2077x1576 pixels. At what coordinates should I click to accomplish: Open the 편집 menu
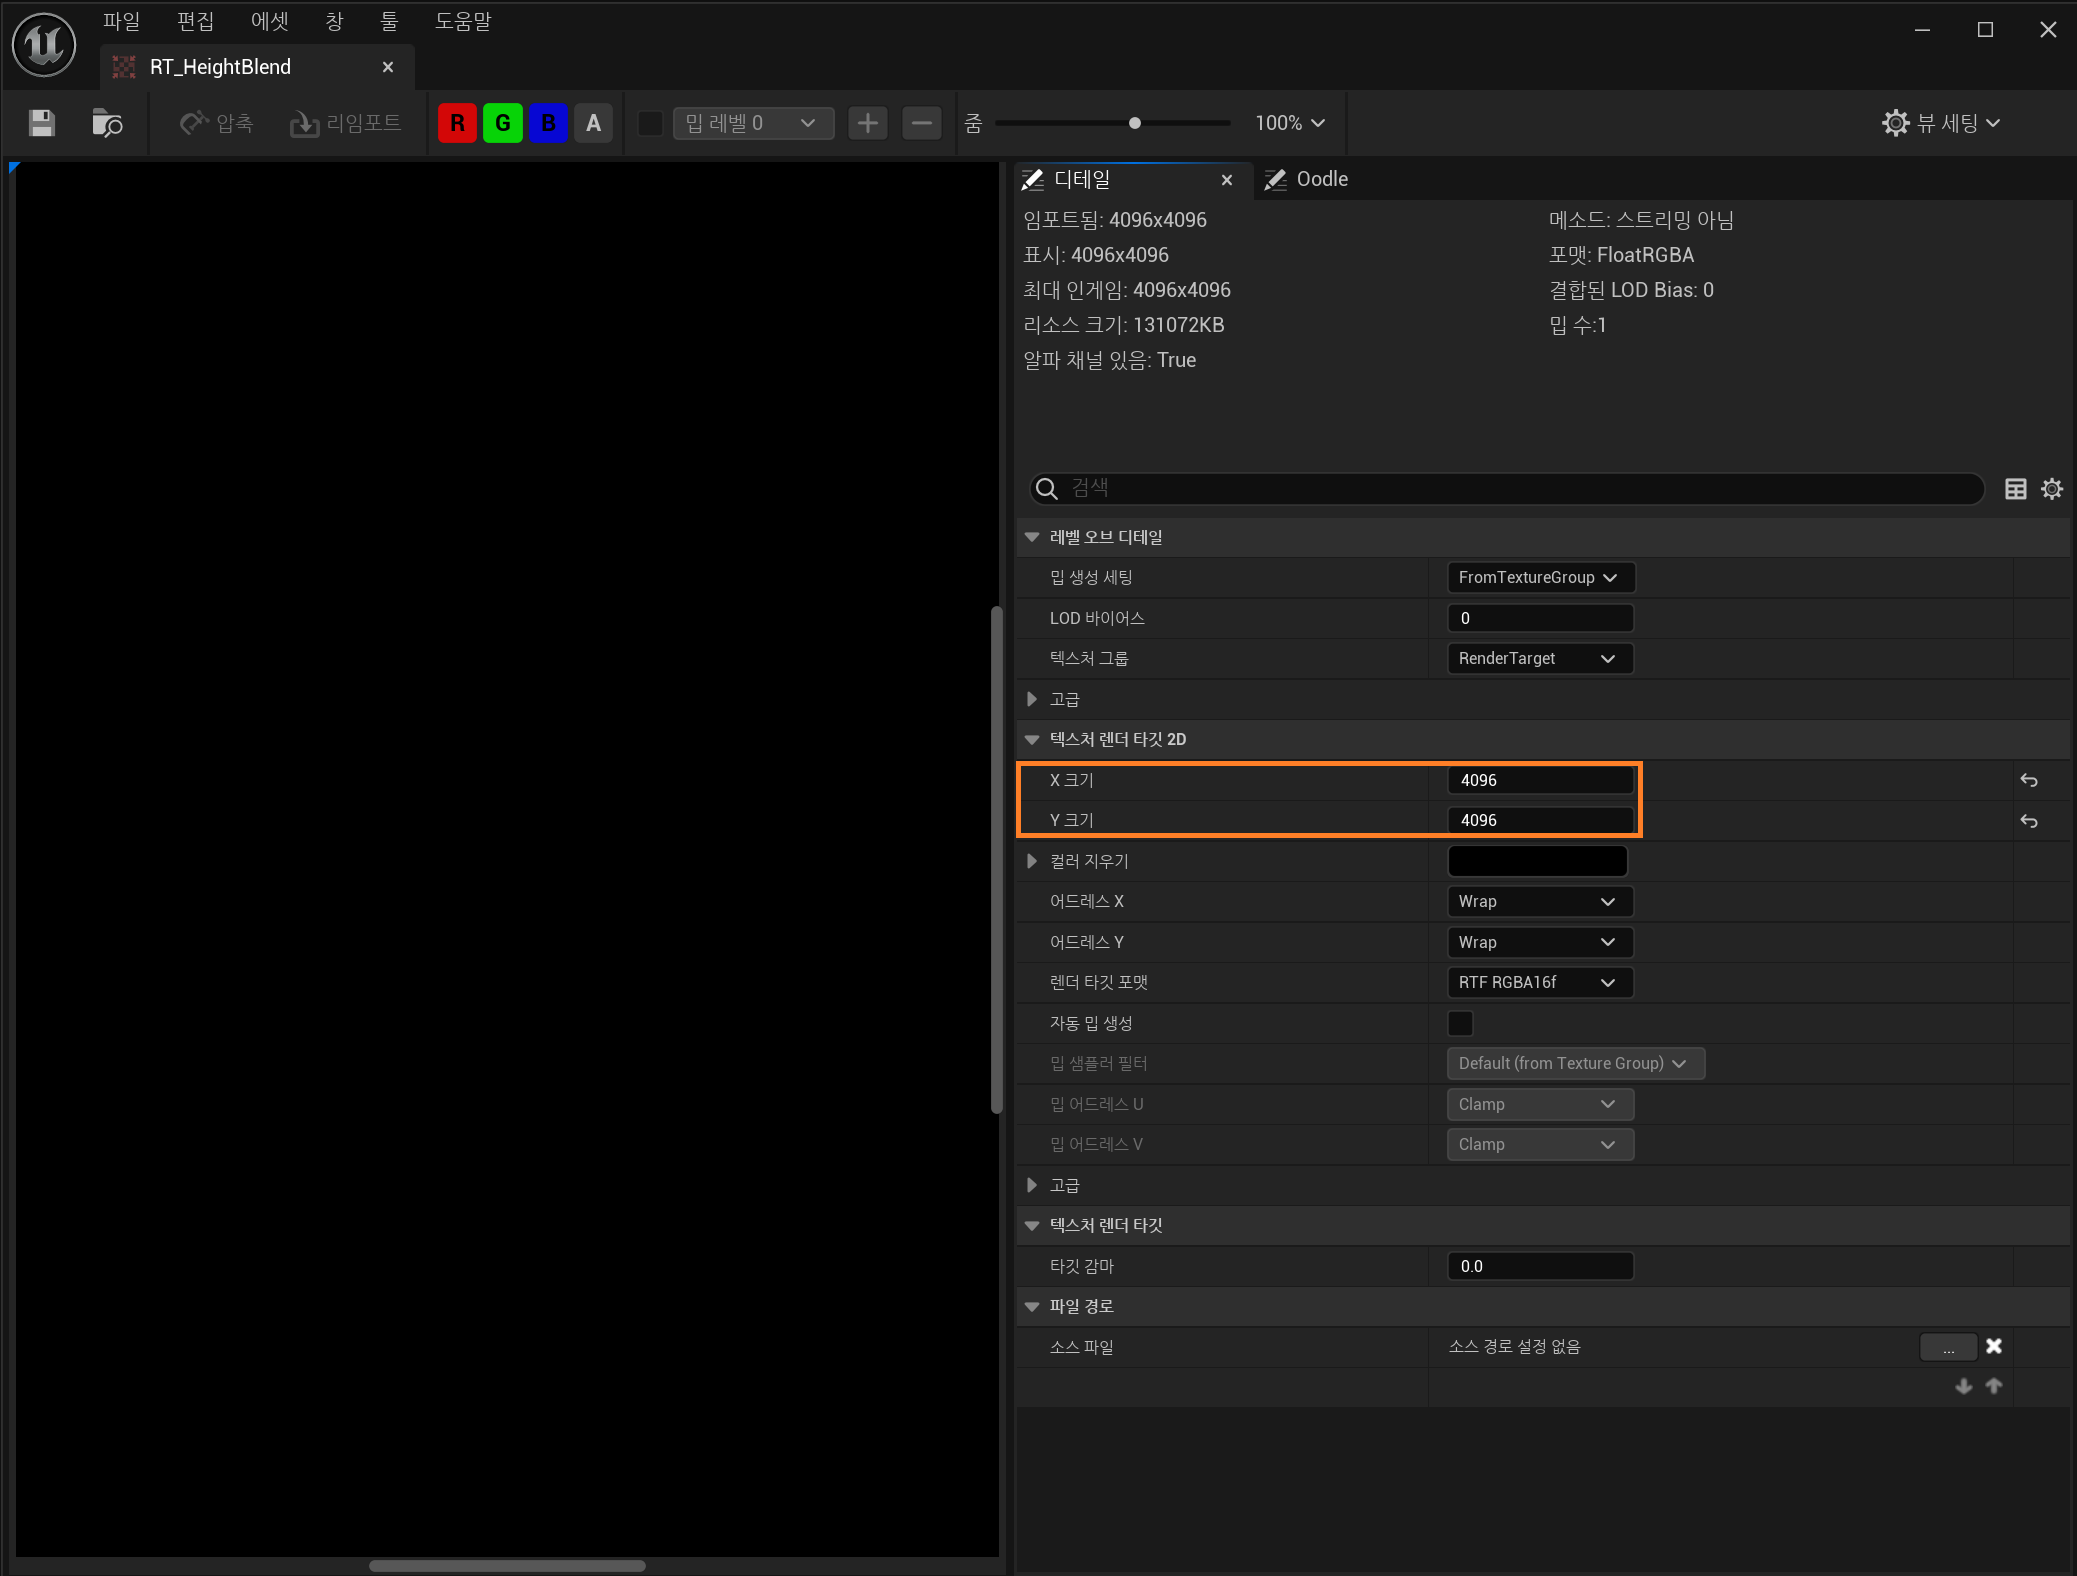[x=195, y=21]
